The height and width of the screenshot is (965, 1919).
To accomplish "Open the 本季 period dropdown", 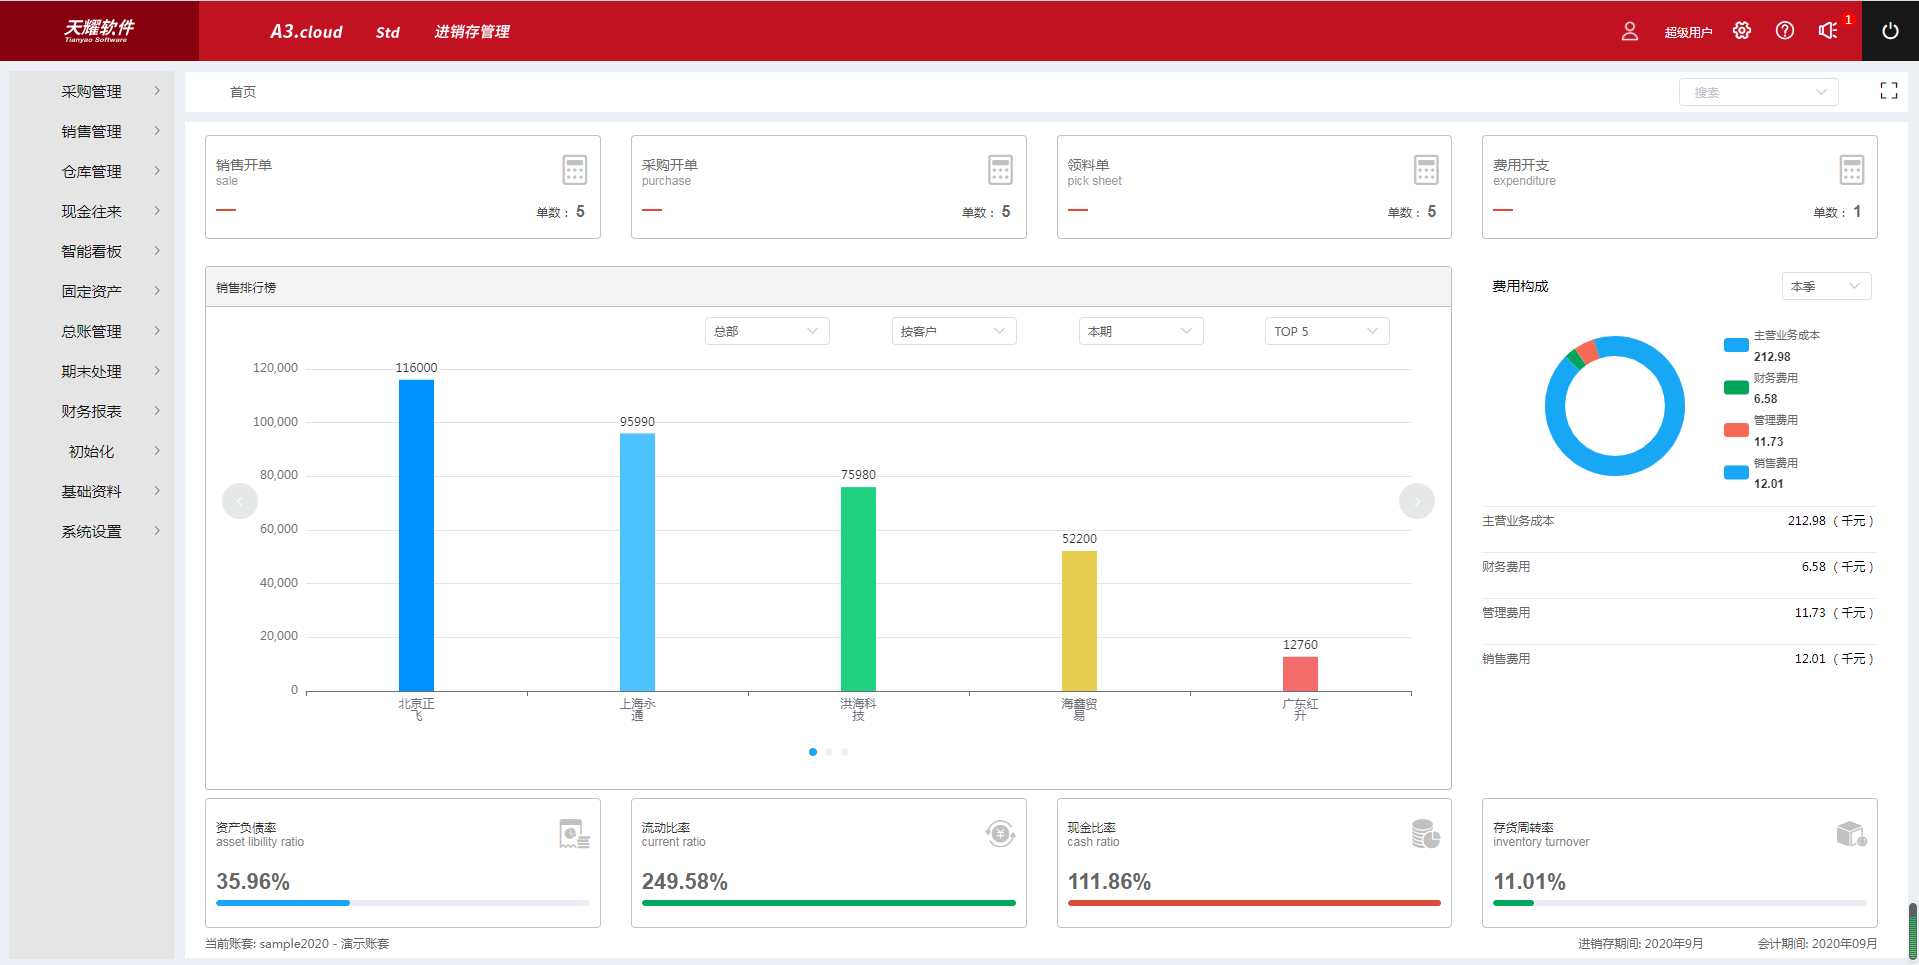I will point(1826,286).
